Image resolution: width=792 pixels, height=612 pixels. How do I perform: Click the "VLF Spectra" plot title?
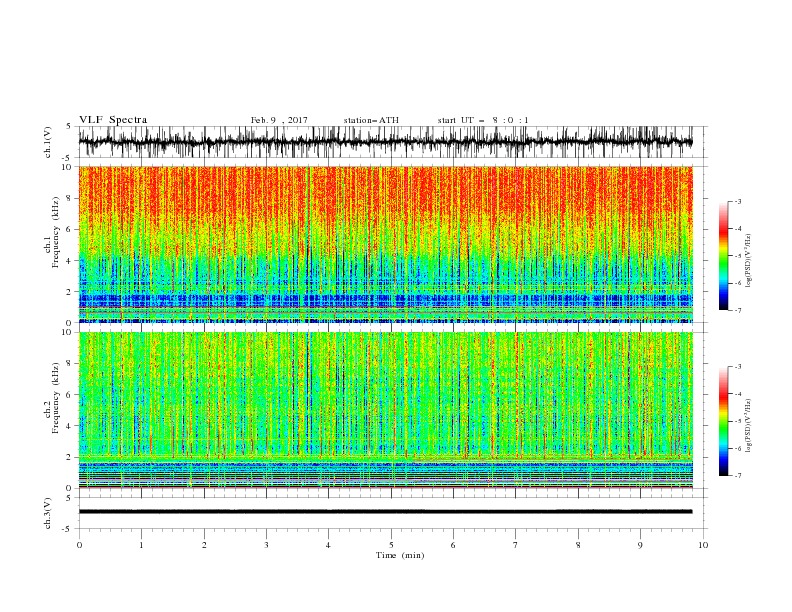click(x=113, y=120)
